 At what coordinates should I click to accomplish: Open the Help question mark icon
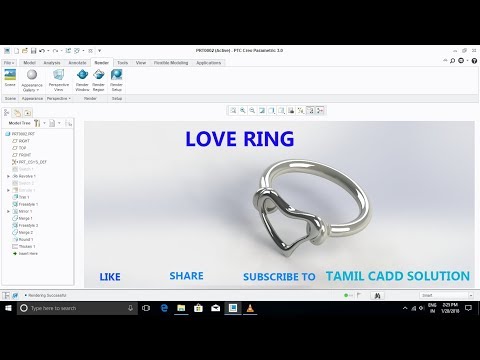(474, 61)
